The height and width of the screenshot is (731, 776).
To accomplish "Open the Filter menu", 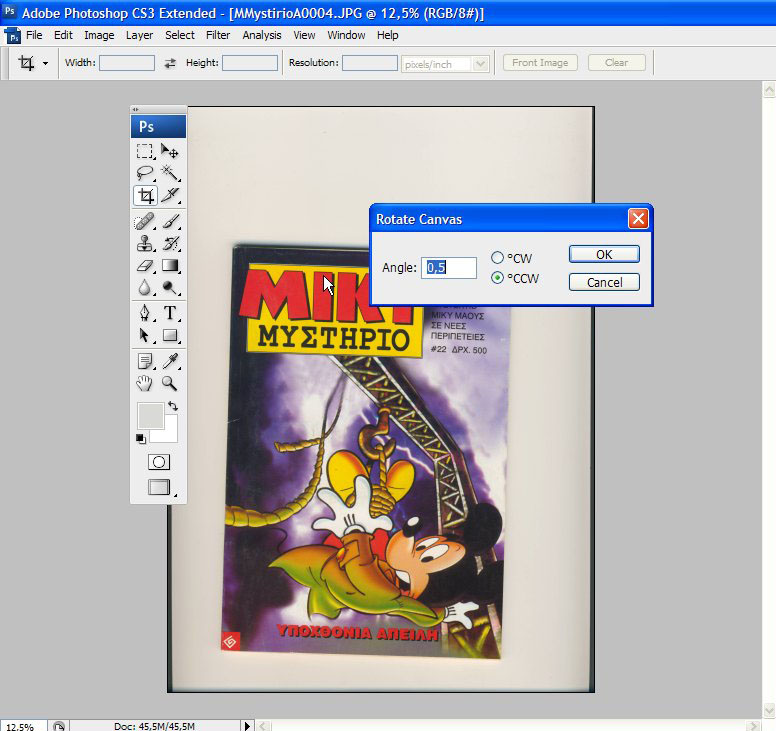I will (218, 35).
